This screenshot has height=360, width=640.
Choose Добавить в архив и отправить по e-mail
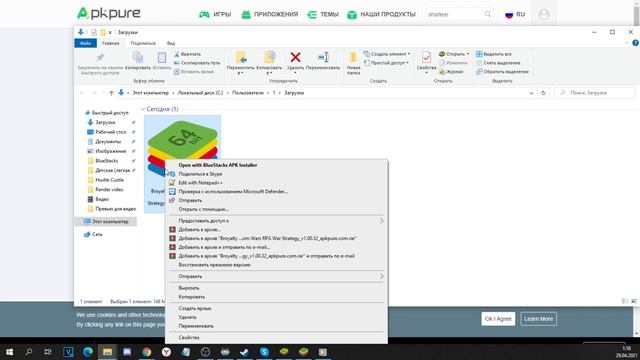click(224, 247)
